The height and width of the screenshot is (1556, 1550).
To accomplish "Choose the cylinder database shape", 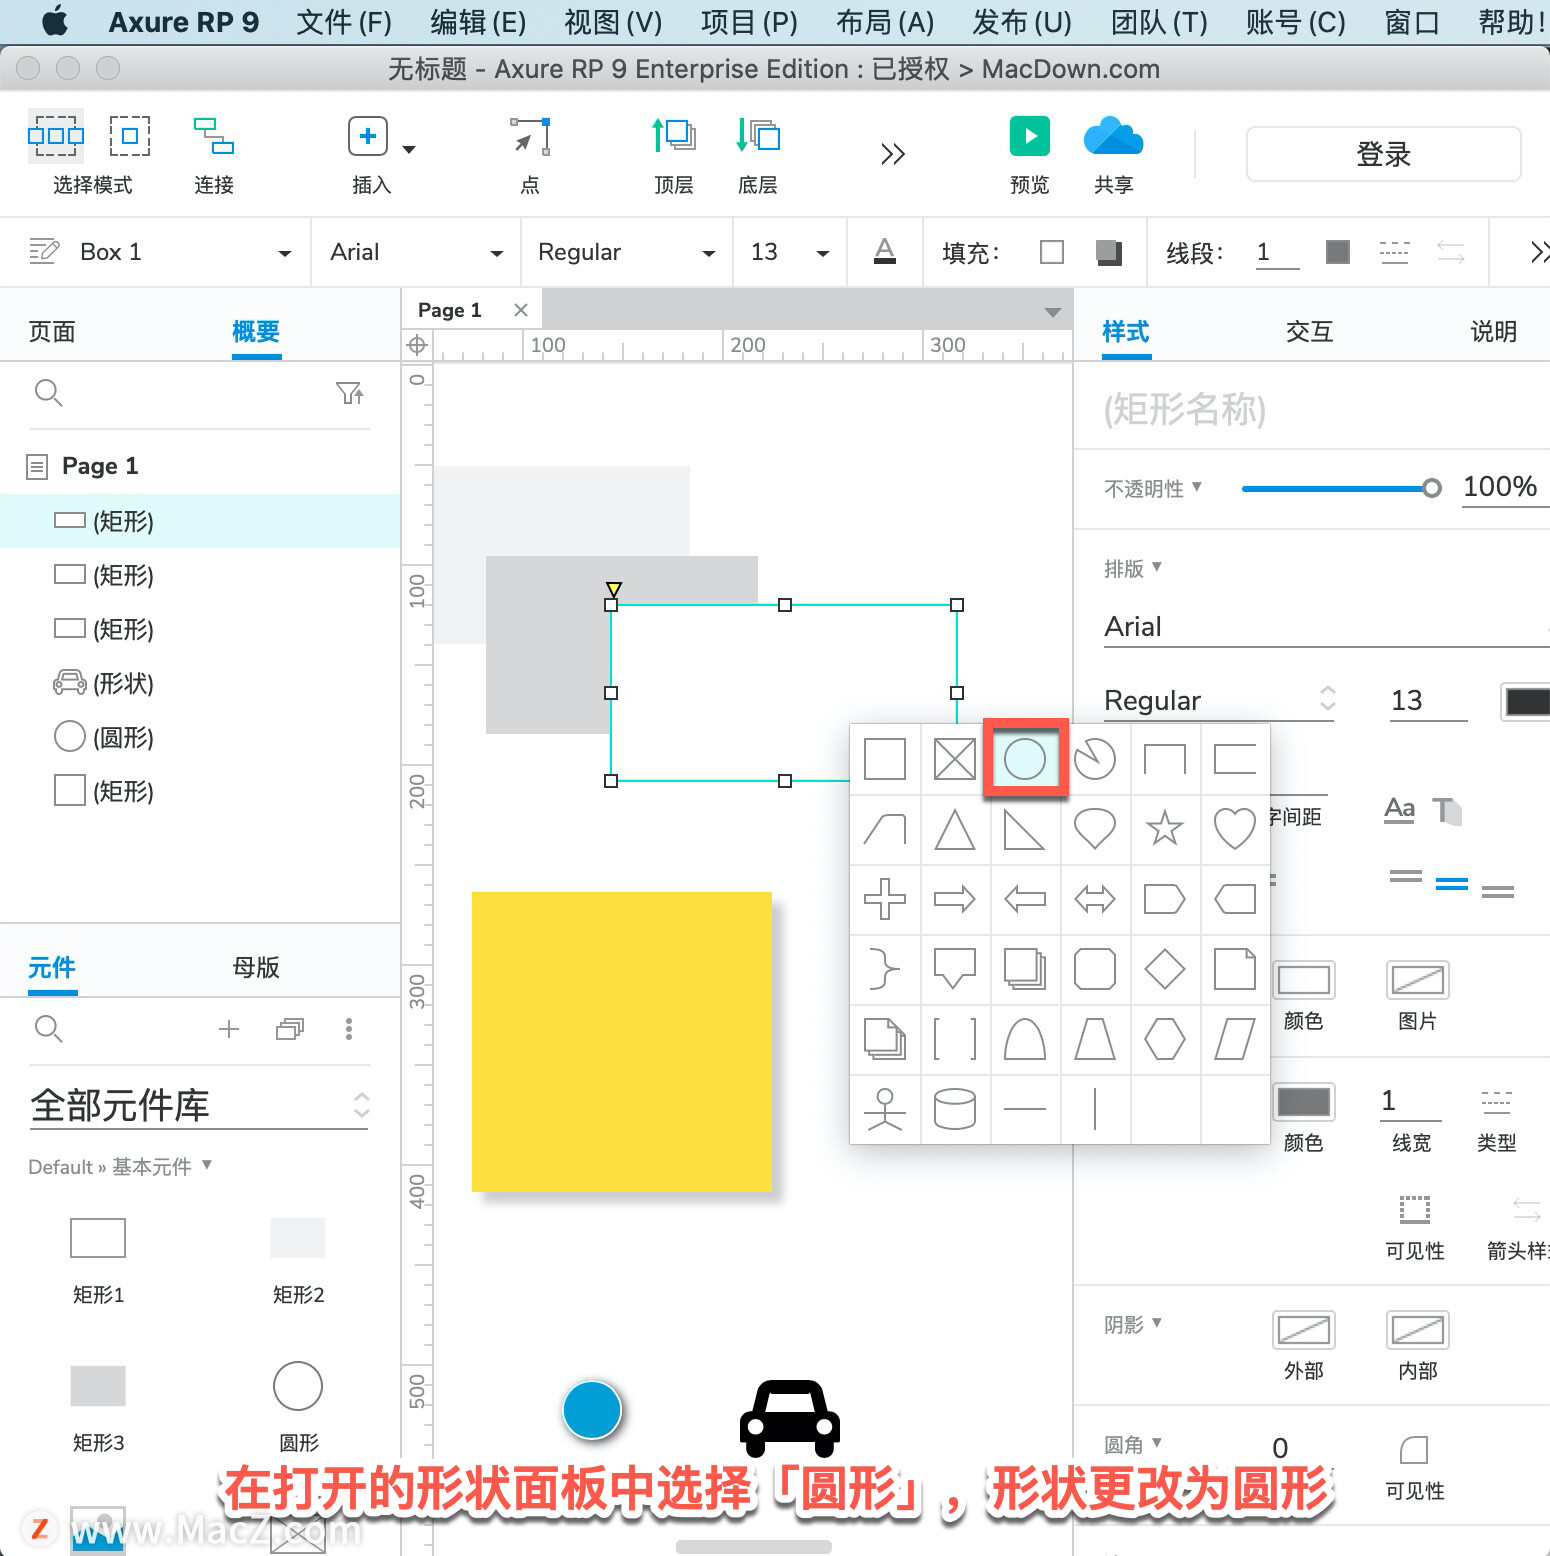I will pos(955,1109).
